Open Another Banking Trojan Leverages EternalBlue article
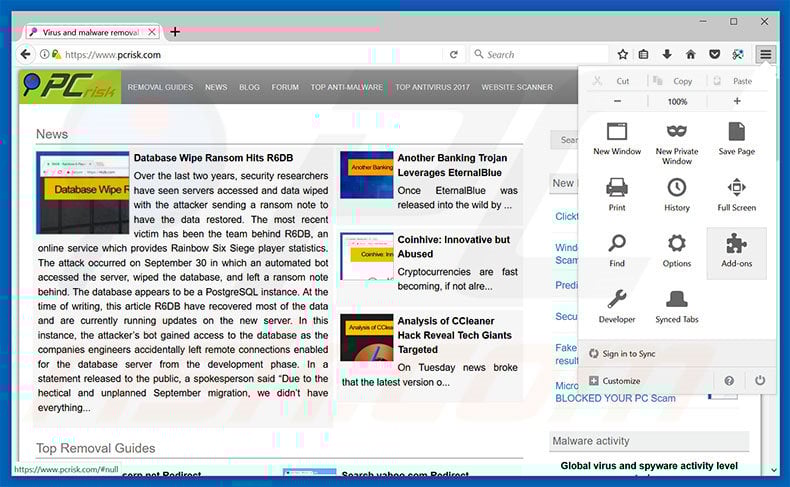Screen dimensions: 790x487 (x=452, y=165)
